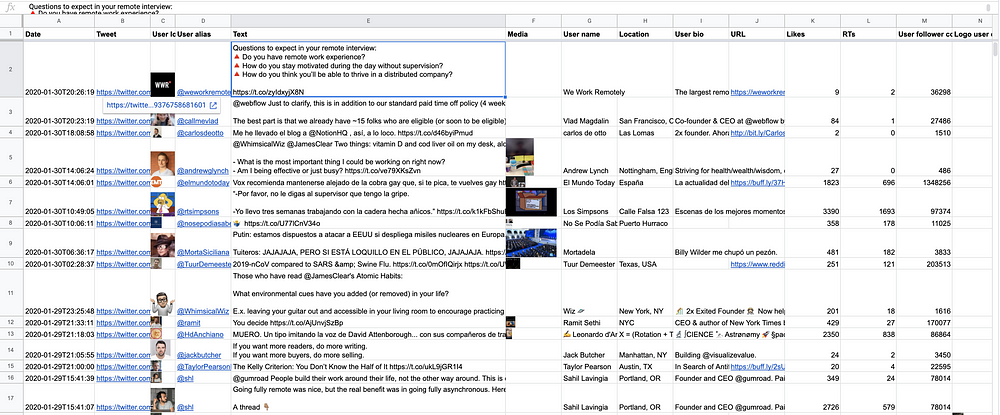Select the 'Location' header cell
1000x415 pixels.
(645, 34)
